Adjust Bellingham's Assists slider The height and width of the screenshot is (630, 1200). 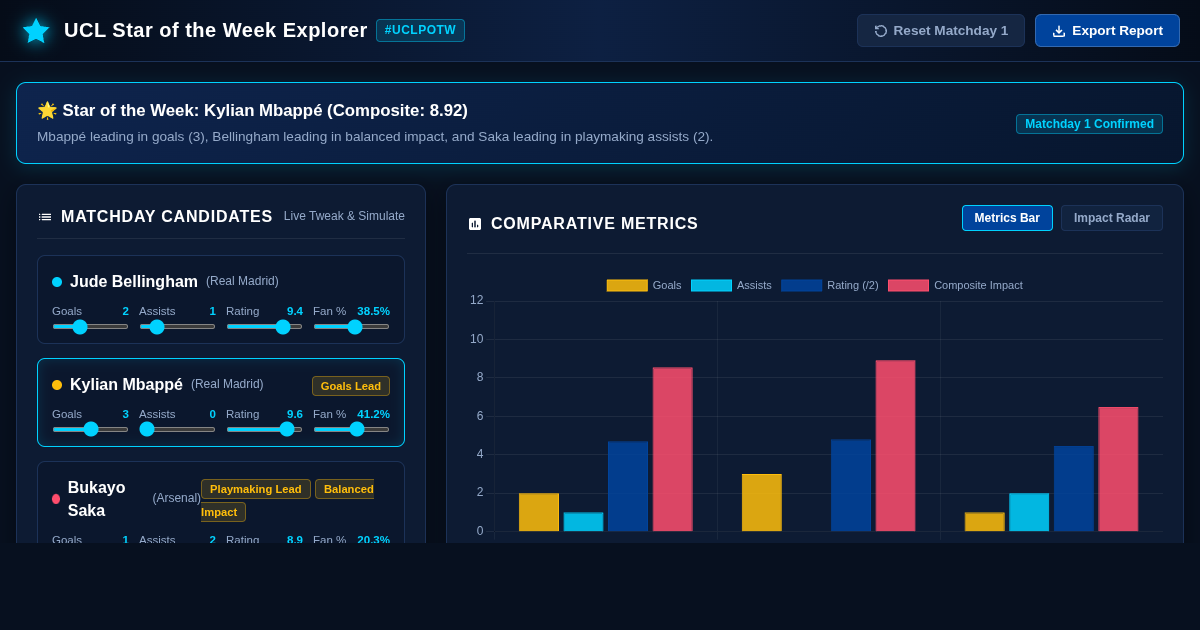point(177,326)
